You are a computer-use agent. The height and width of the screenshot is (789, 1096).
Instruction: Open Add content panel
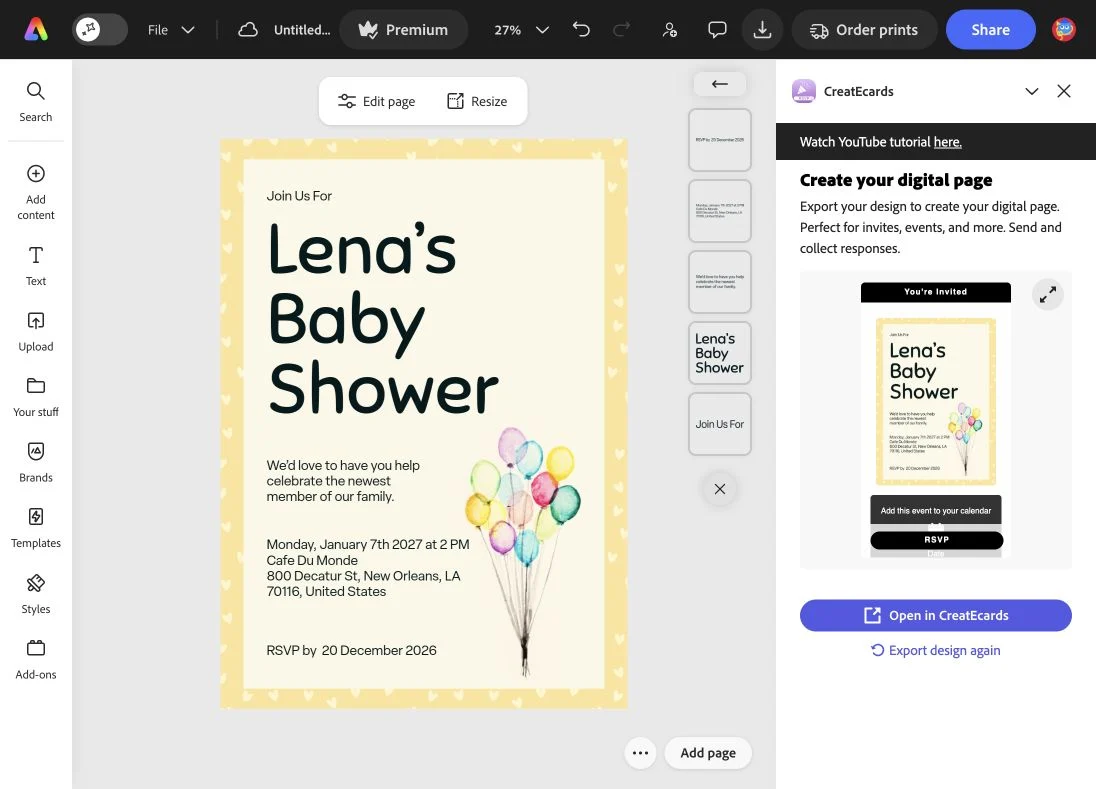(x=36, y=193)
